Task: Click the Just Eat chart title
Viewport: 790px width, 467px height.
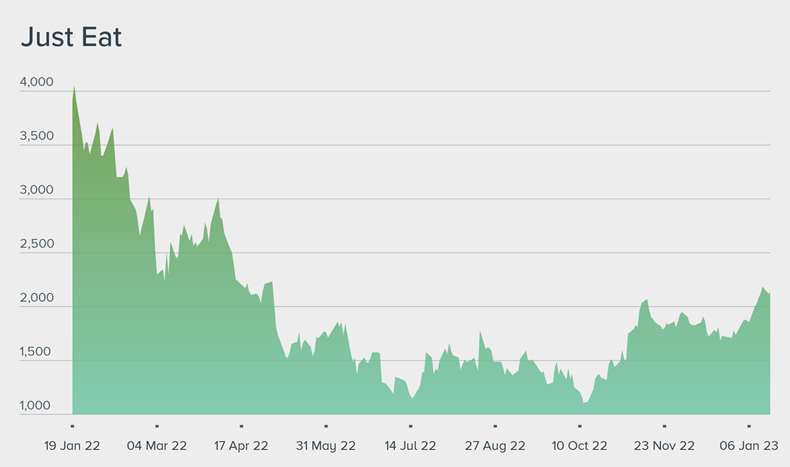Action: pos(71,38)
